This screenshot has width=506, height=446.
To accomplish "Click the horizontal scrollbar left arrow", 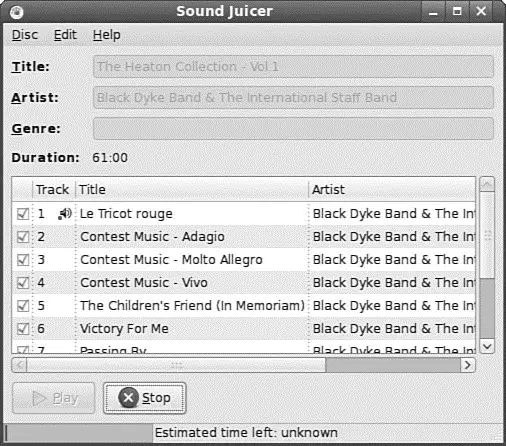I will (19, 365).
